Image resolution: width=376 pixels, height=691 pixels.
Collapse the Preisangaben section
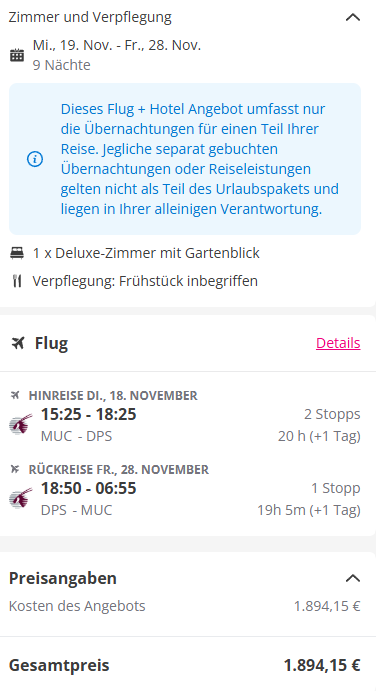(x=353, y=578)
